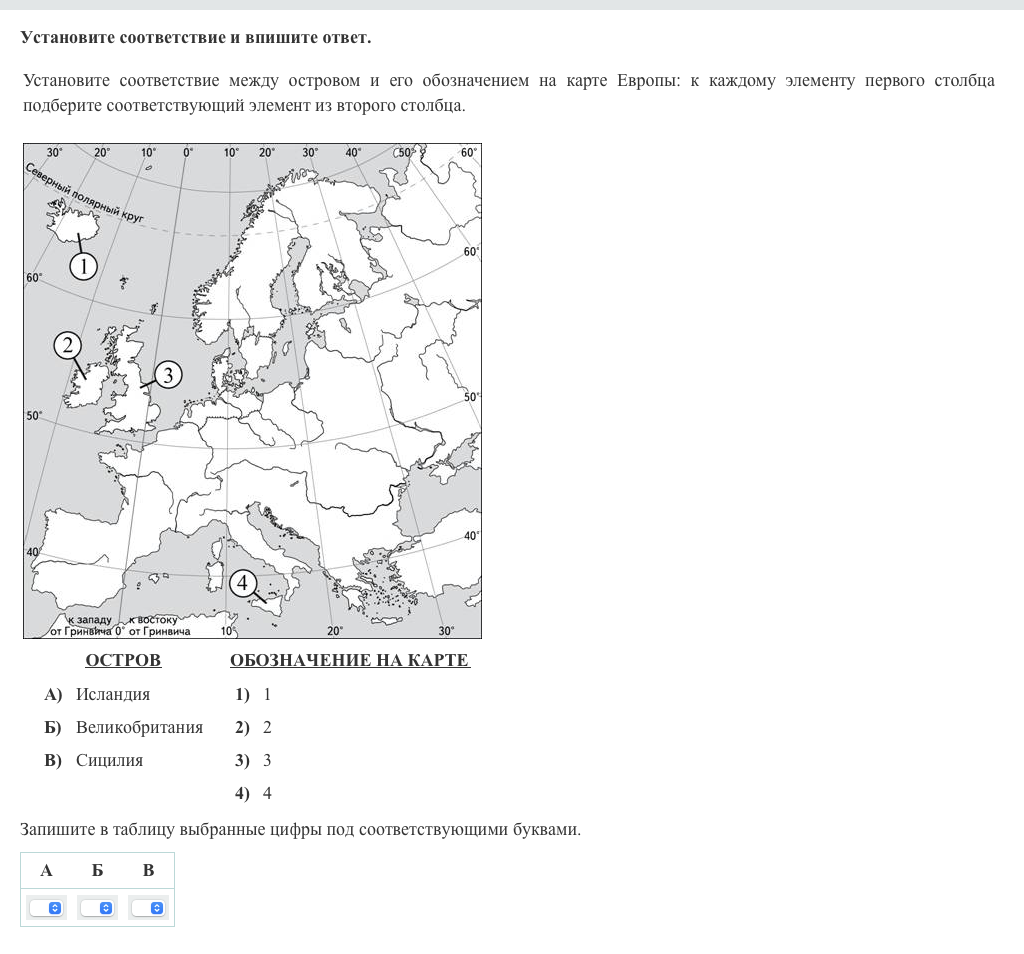Click answer option 2) in the list

254,727
